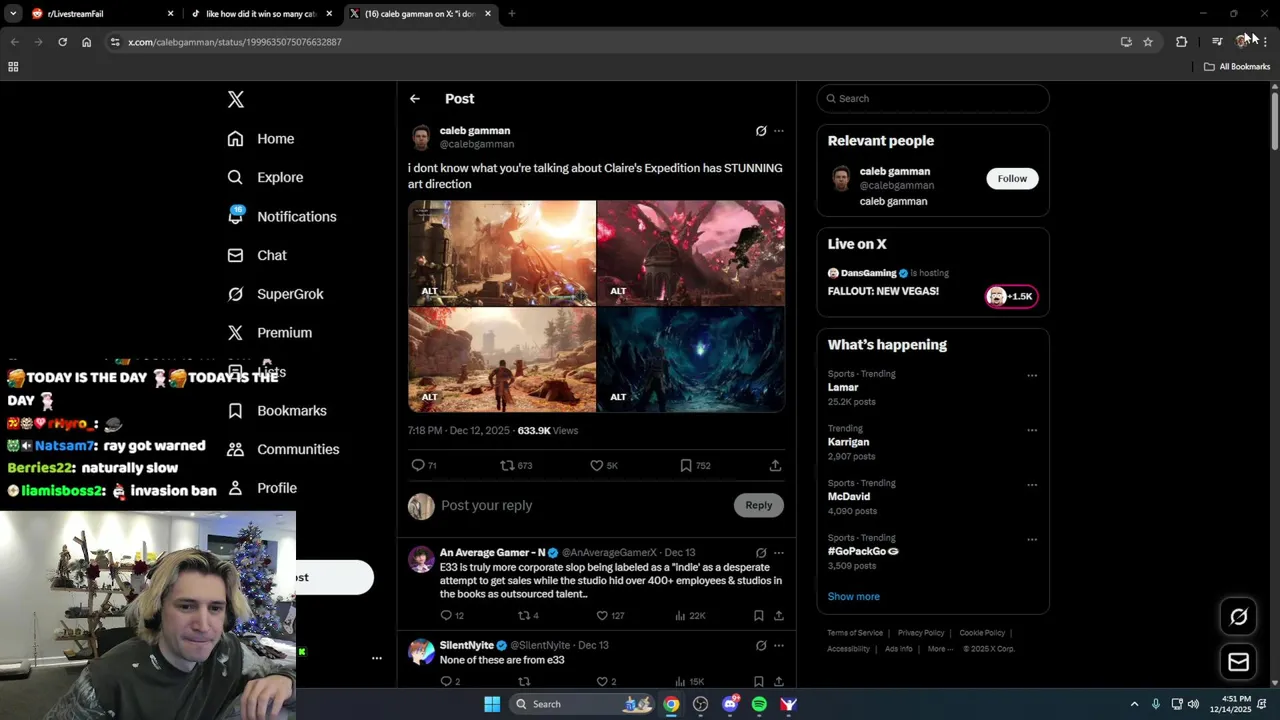The height and width of the screenshot is (720, 1280).
Task: Open the more options menu on caleb gamman's post
Action: coord(779,131)
